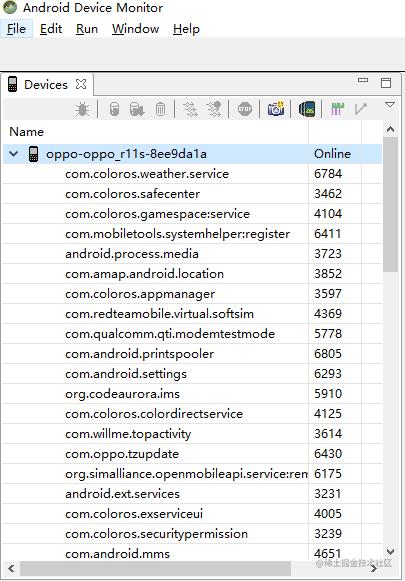This screenshot has height=581, width=405.
Task: Click the Online status cell
Action: point(332,154)
